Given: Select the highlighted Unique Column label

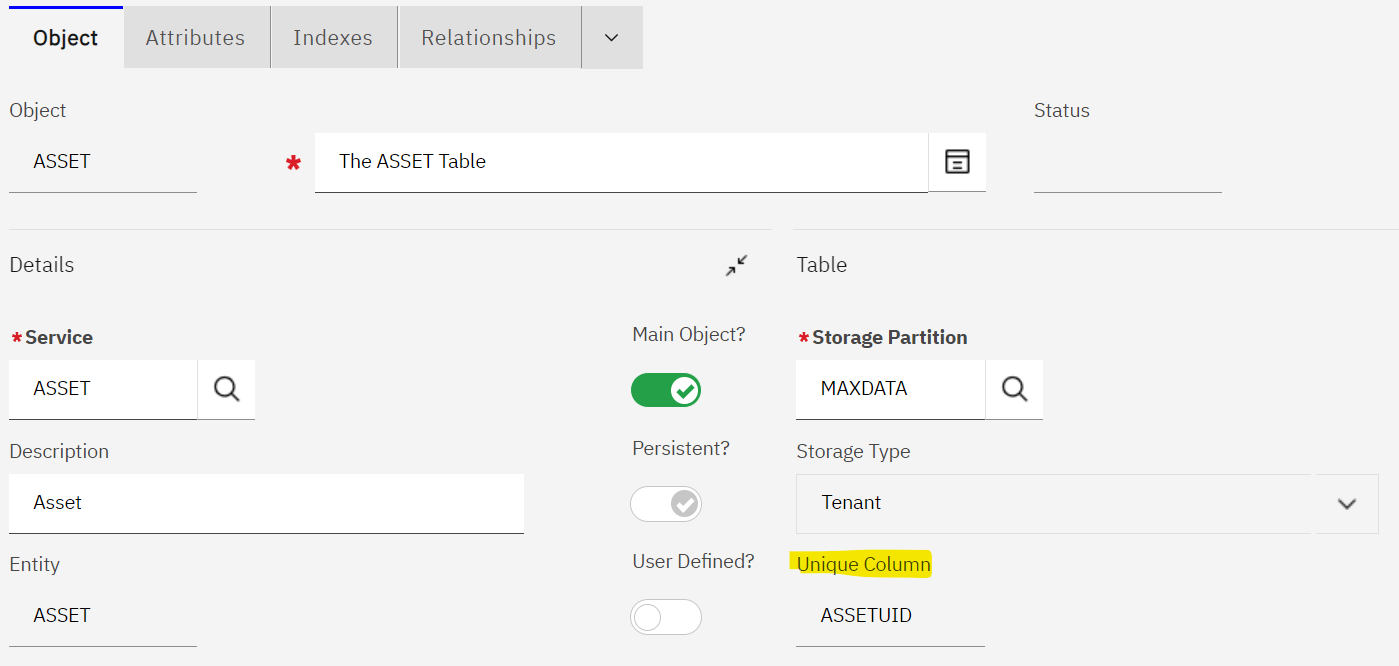Looking at the screenshot, I should coord(863,563).
